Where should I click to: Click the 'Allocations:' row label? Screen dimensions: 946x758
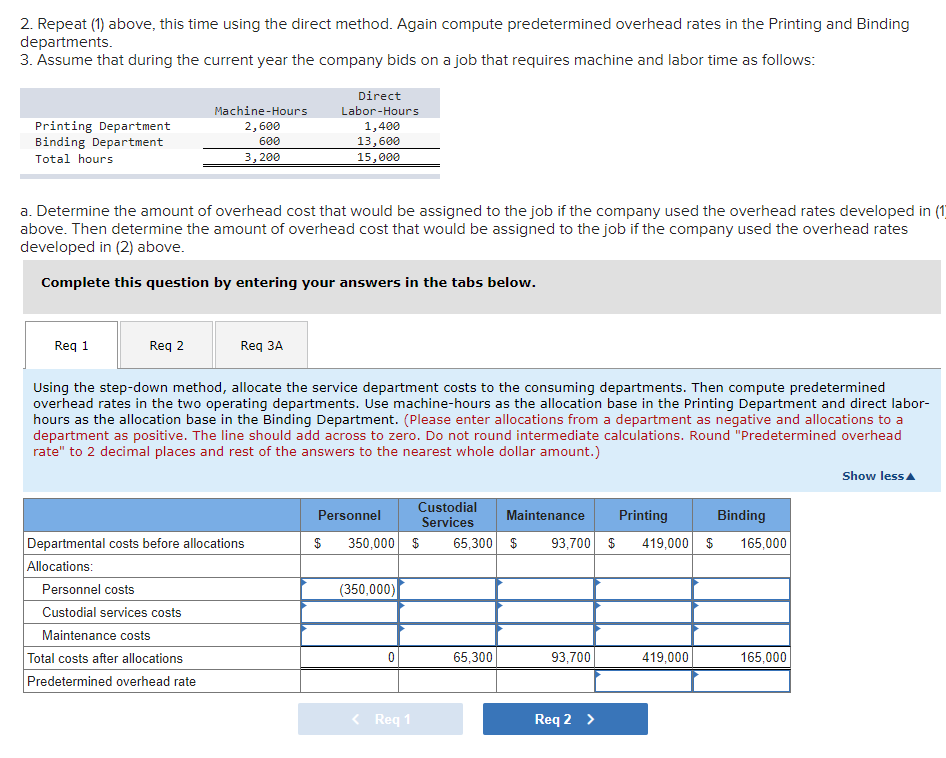coord(60,566)
